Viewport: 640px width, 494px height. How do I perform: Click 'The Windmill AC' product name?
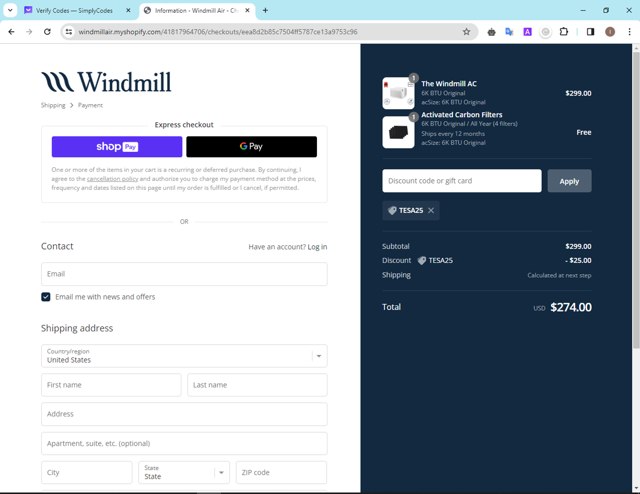point(449,84)
